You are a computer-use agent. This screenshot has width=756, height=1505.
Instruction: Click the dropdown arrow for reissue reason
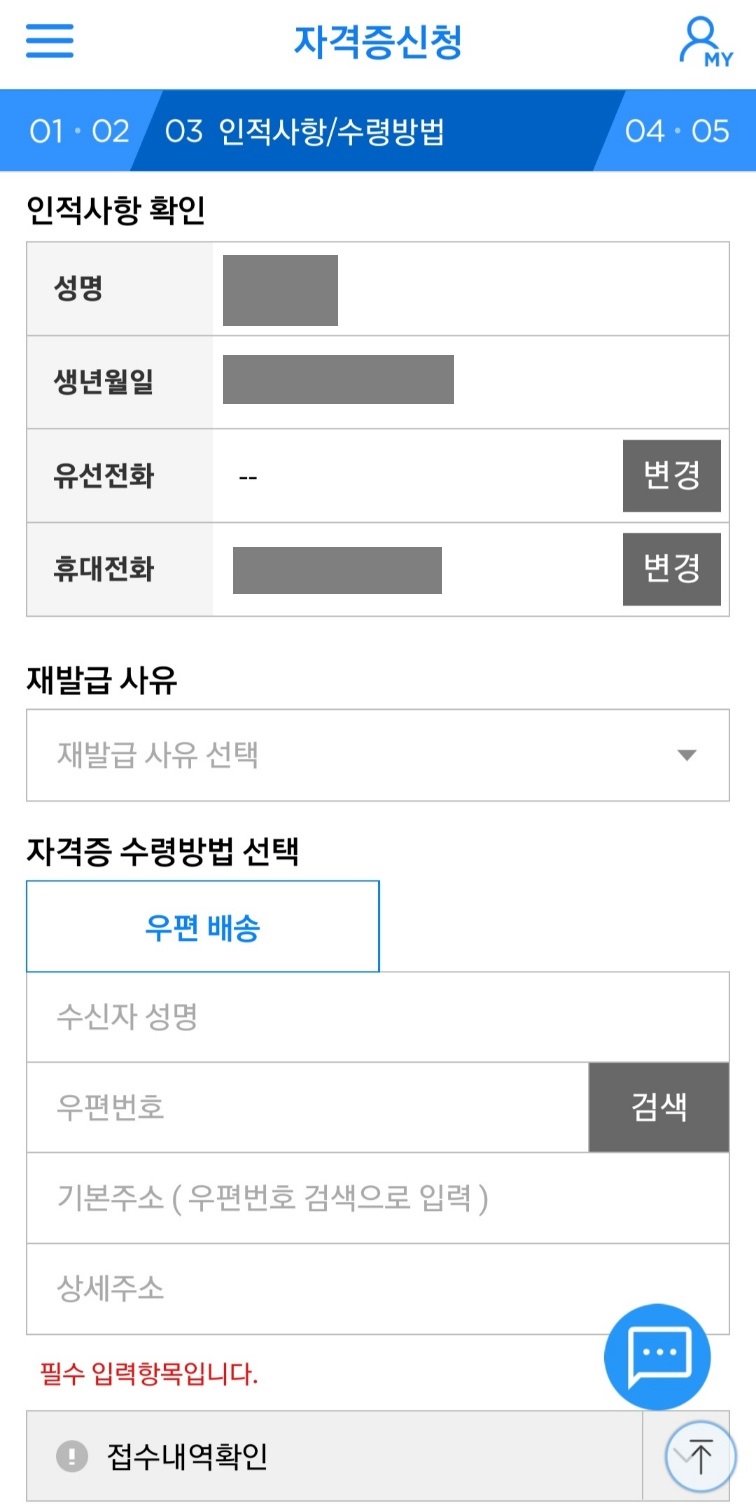pos(686,755)
